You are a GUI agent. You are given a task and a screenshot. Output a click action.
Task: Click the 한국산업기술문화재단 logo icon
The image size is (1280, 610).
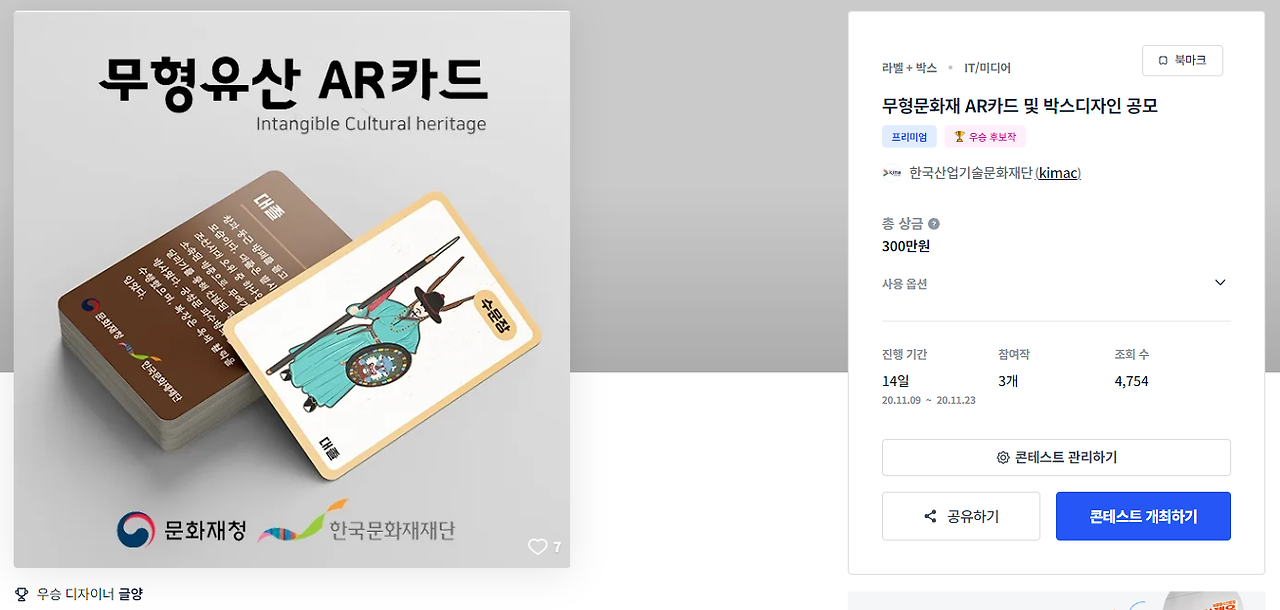pyautogui.click(x=892, y=173)
